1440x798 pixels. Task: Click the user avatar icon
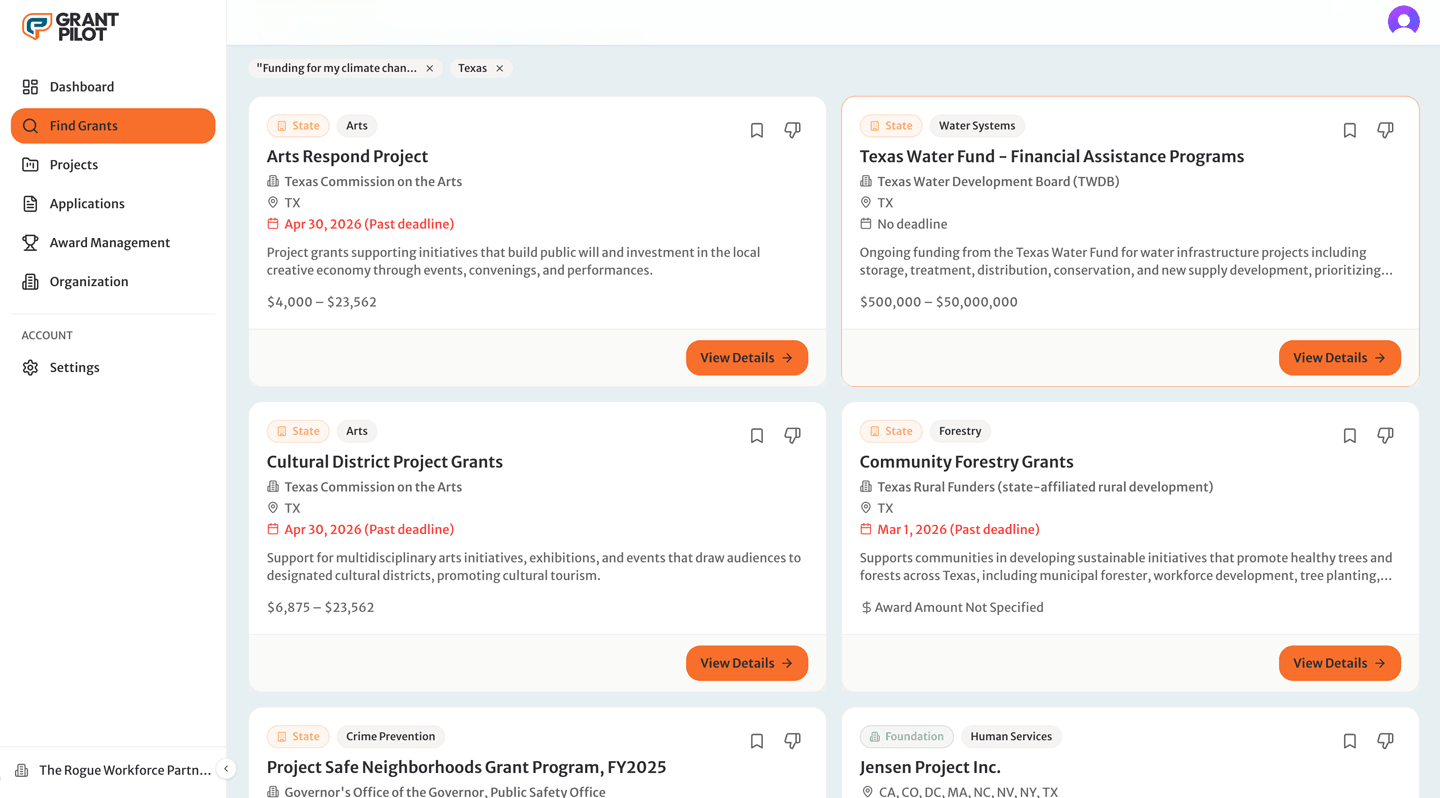[1403, 21]
